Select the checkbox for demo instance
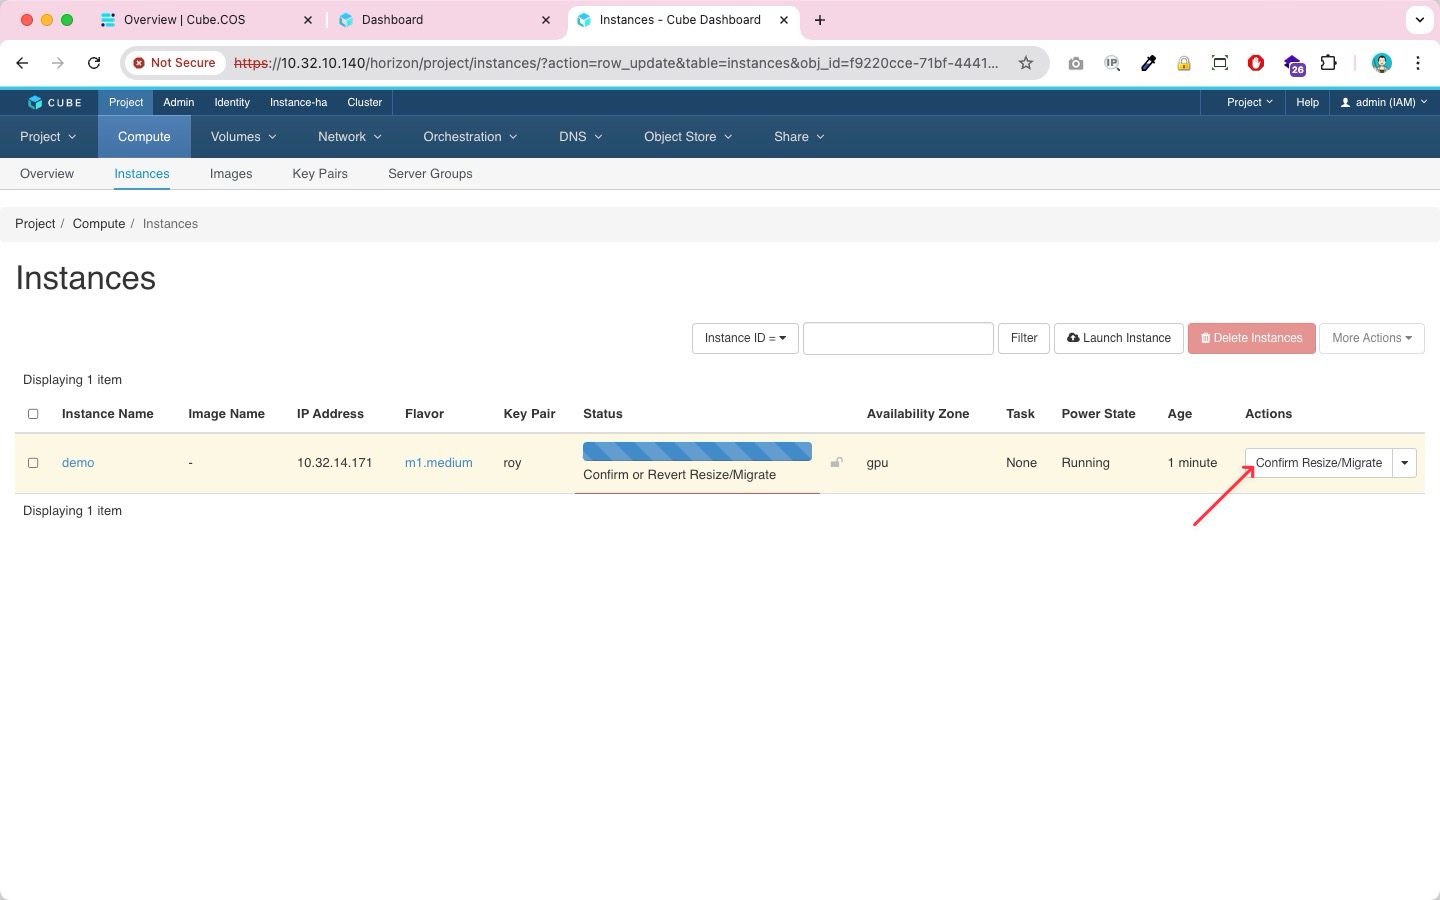The width and height of the screenshot is (1440, 900). click(33, 463)
